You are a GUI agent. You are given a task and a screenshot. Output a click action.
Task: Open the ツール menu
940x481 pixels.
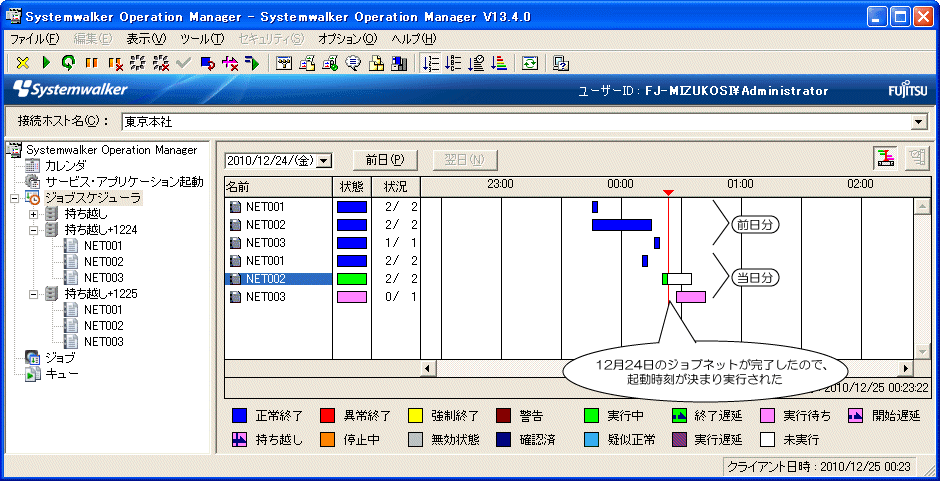coord(202,39)
